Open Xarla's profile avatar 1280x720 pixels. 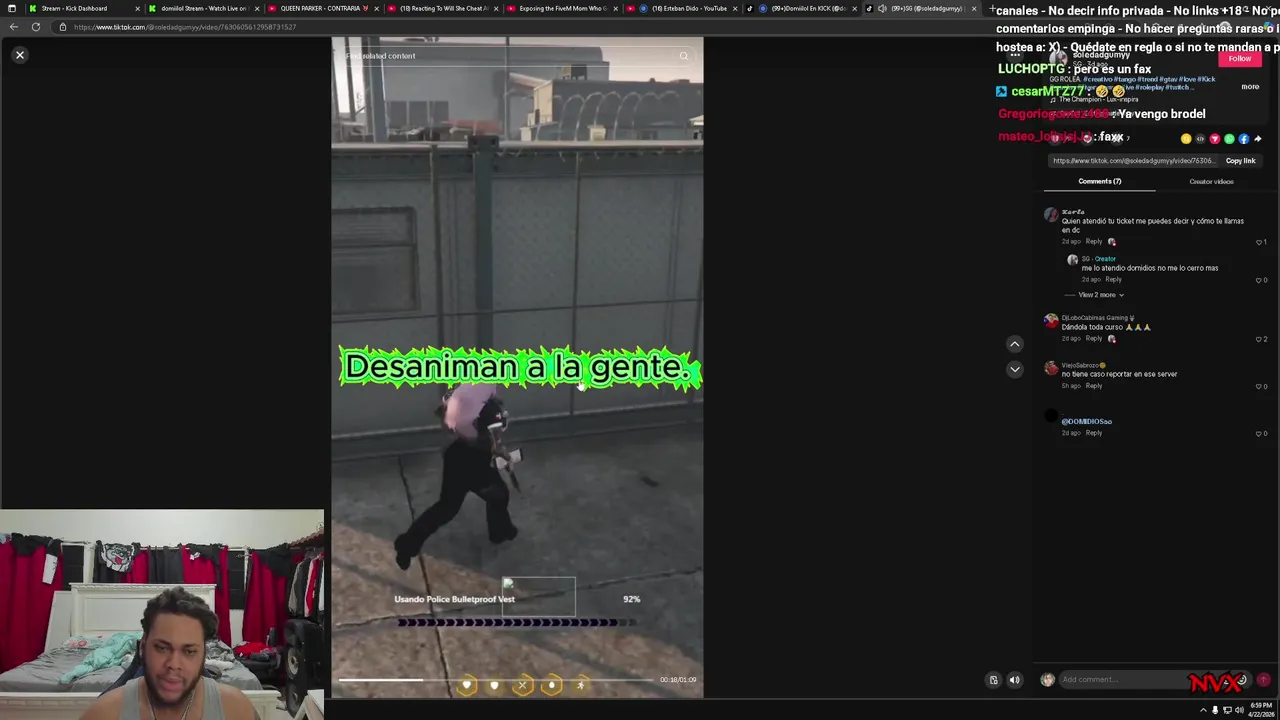click(1050, 215)
